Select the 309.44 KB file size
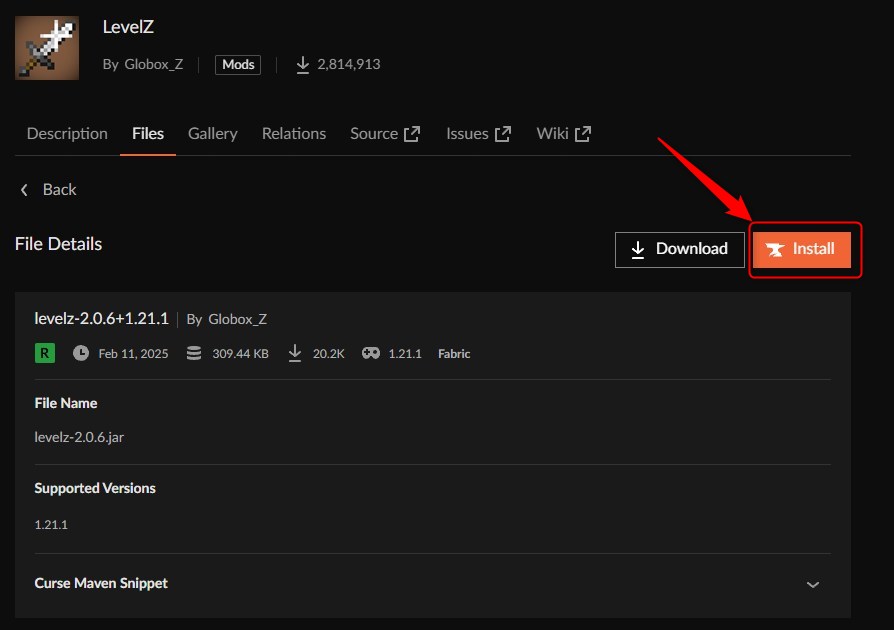This screenshot has height=630, width=894. coord(240,353)
